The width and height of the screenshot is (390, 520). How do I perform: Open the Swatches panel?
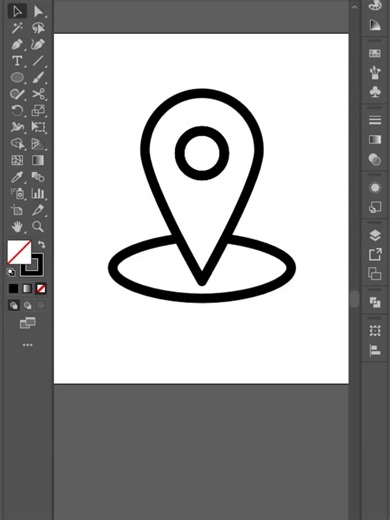coord(375,53)
